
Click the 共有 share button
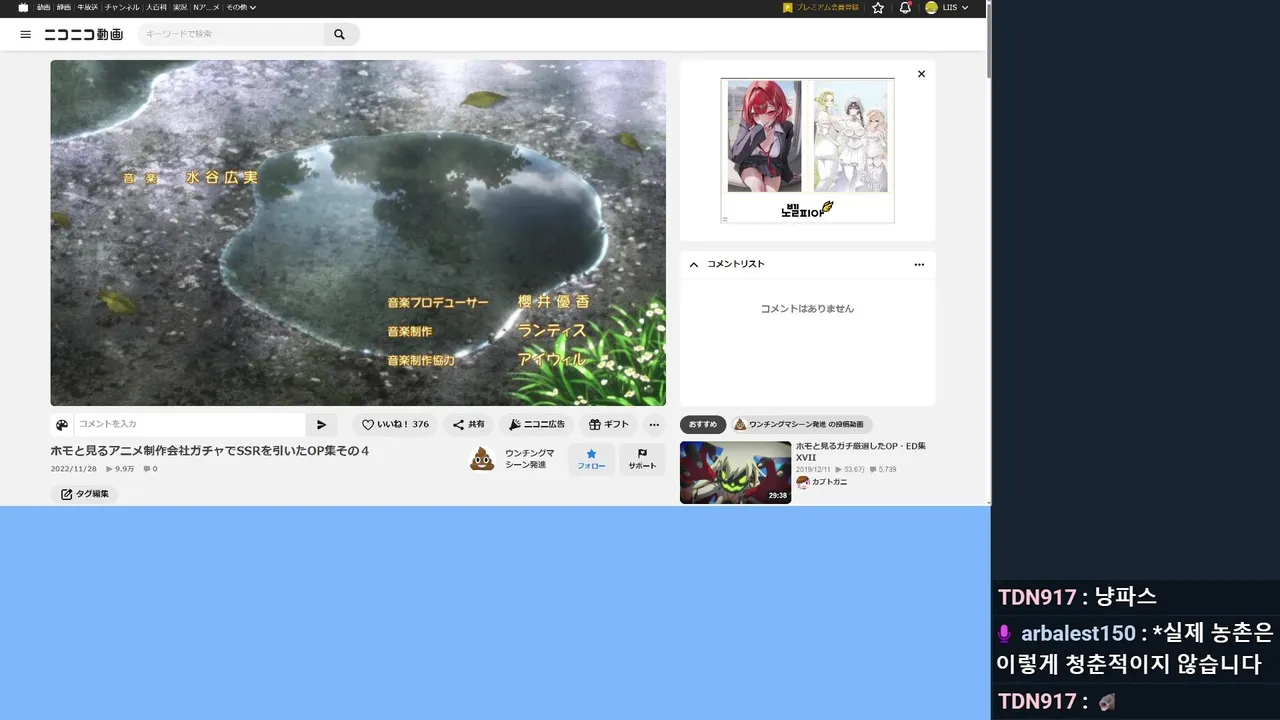click(469, 424)
